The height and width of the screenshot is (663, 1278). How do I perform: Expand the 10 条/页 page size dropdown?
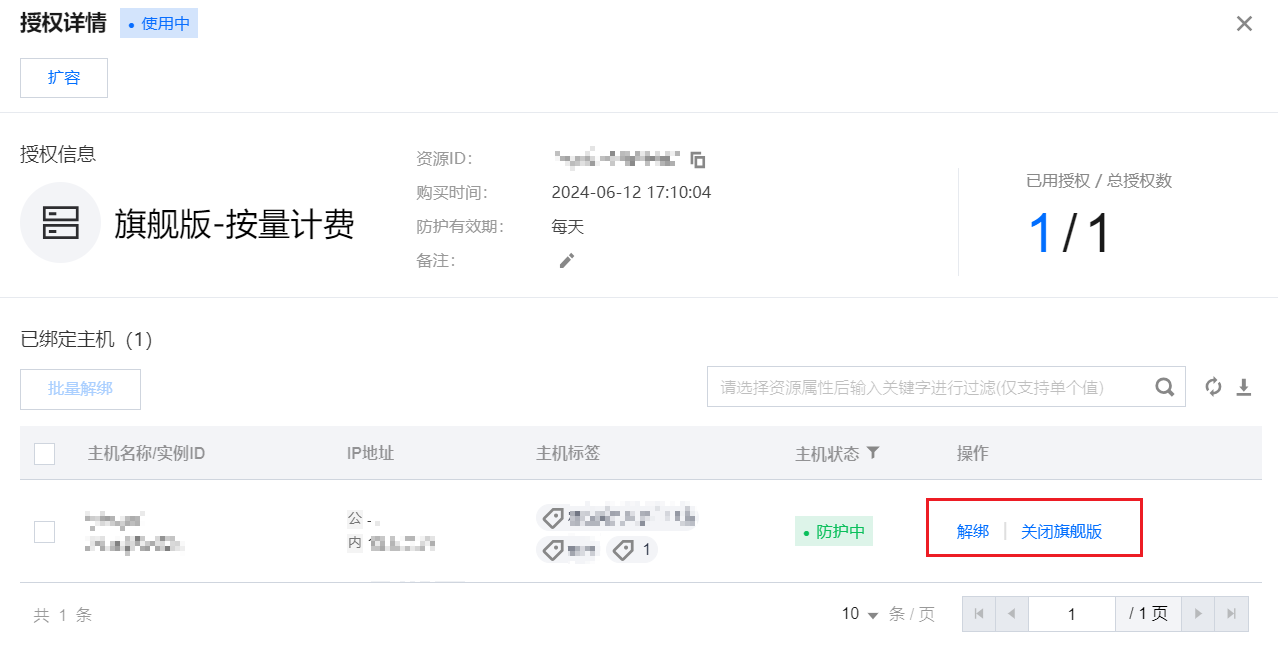pos(860,614)
